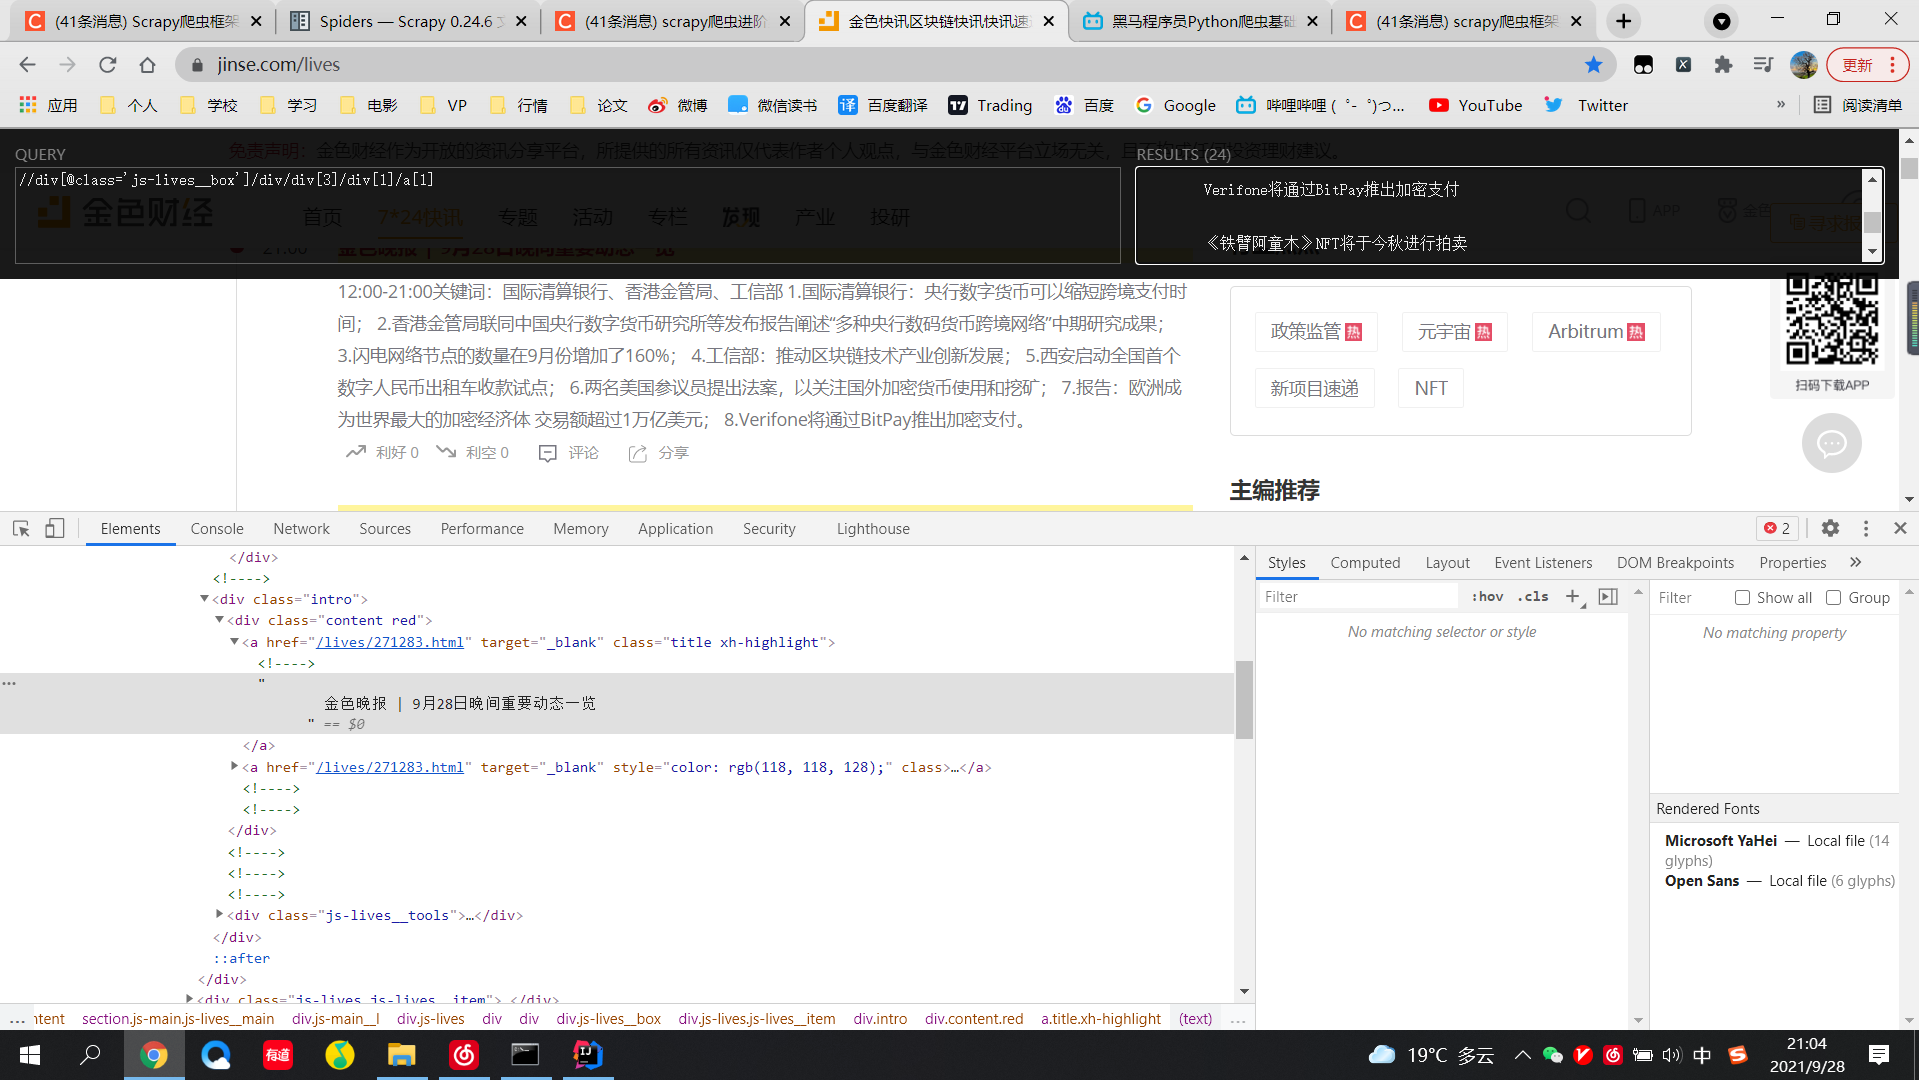The image size is (1919, 1080).
Task: Open the Computed tab
Action: pos(1365,562)
